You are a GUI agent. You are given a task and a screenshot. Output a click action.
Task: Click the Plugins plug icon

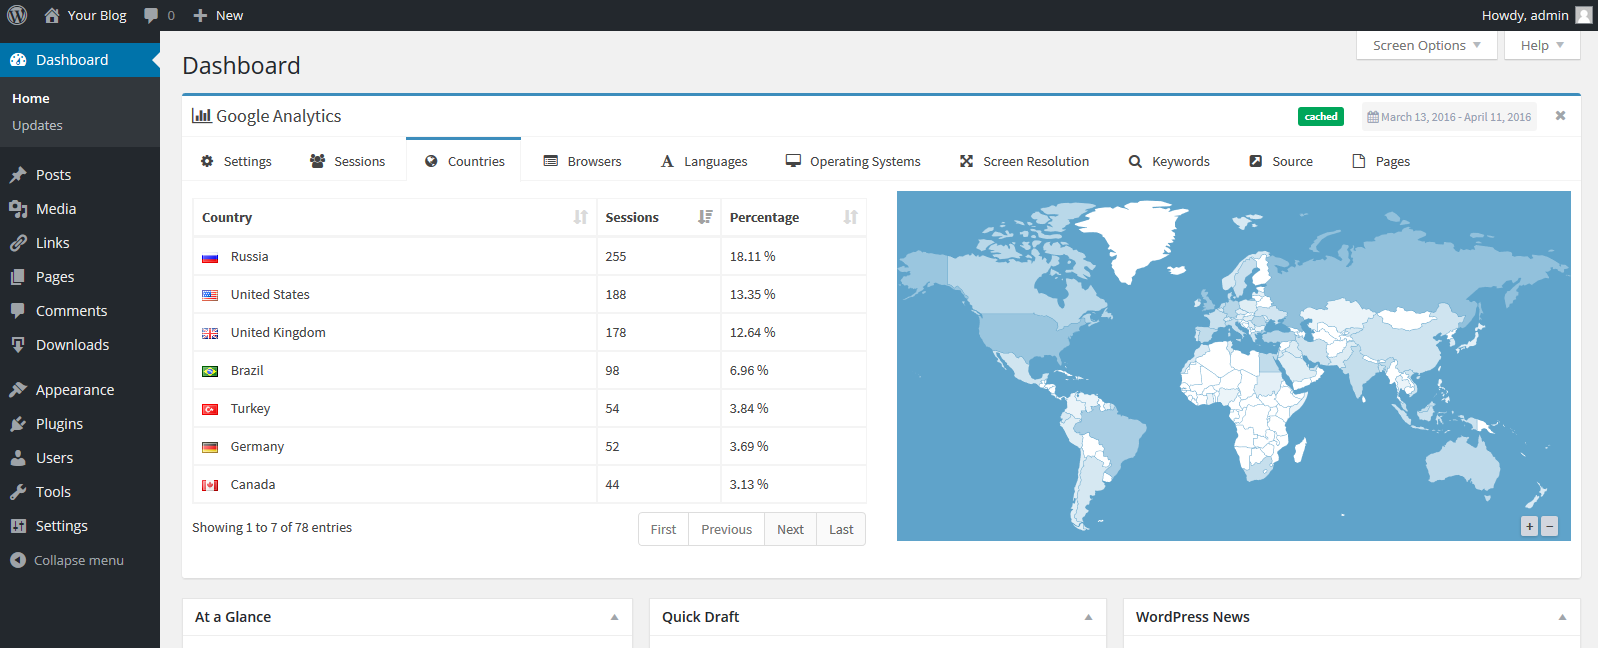(x=18, y=424)
